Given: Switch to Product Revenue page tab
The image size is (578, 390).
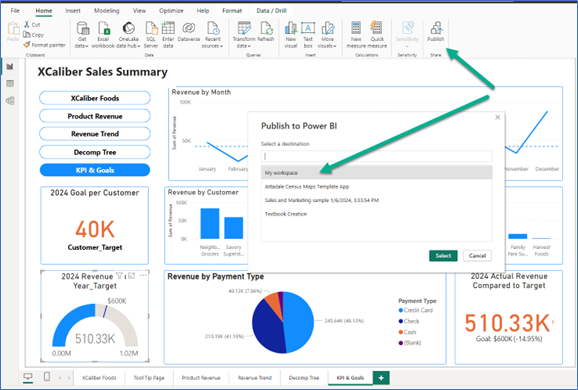Looking at the screenshot, I should [201, 378].
